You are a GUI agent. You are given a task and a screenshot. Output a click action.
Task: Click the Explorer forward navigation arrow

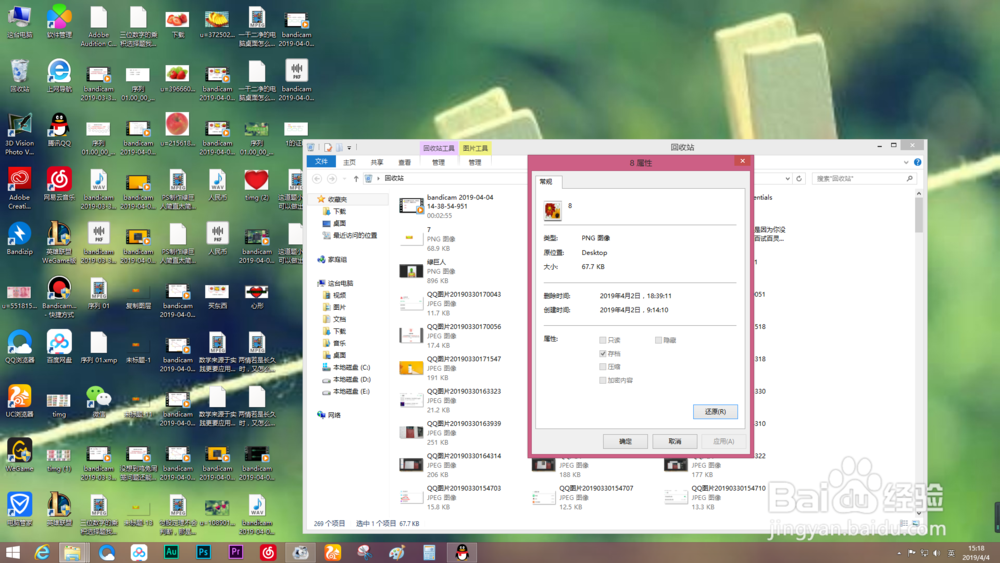coord(332,179)
